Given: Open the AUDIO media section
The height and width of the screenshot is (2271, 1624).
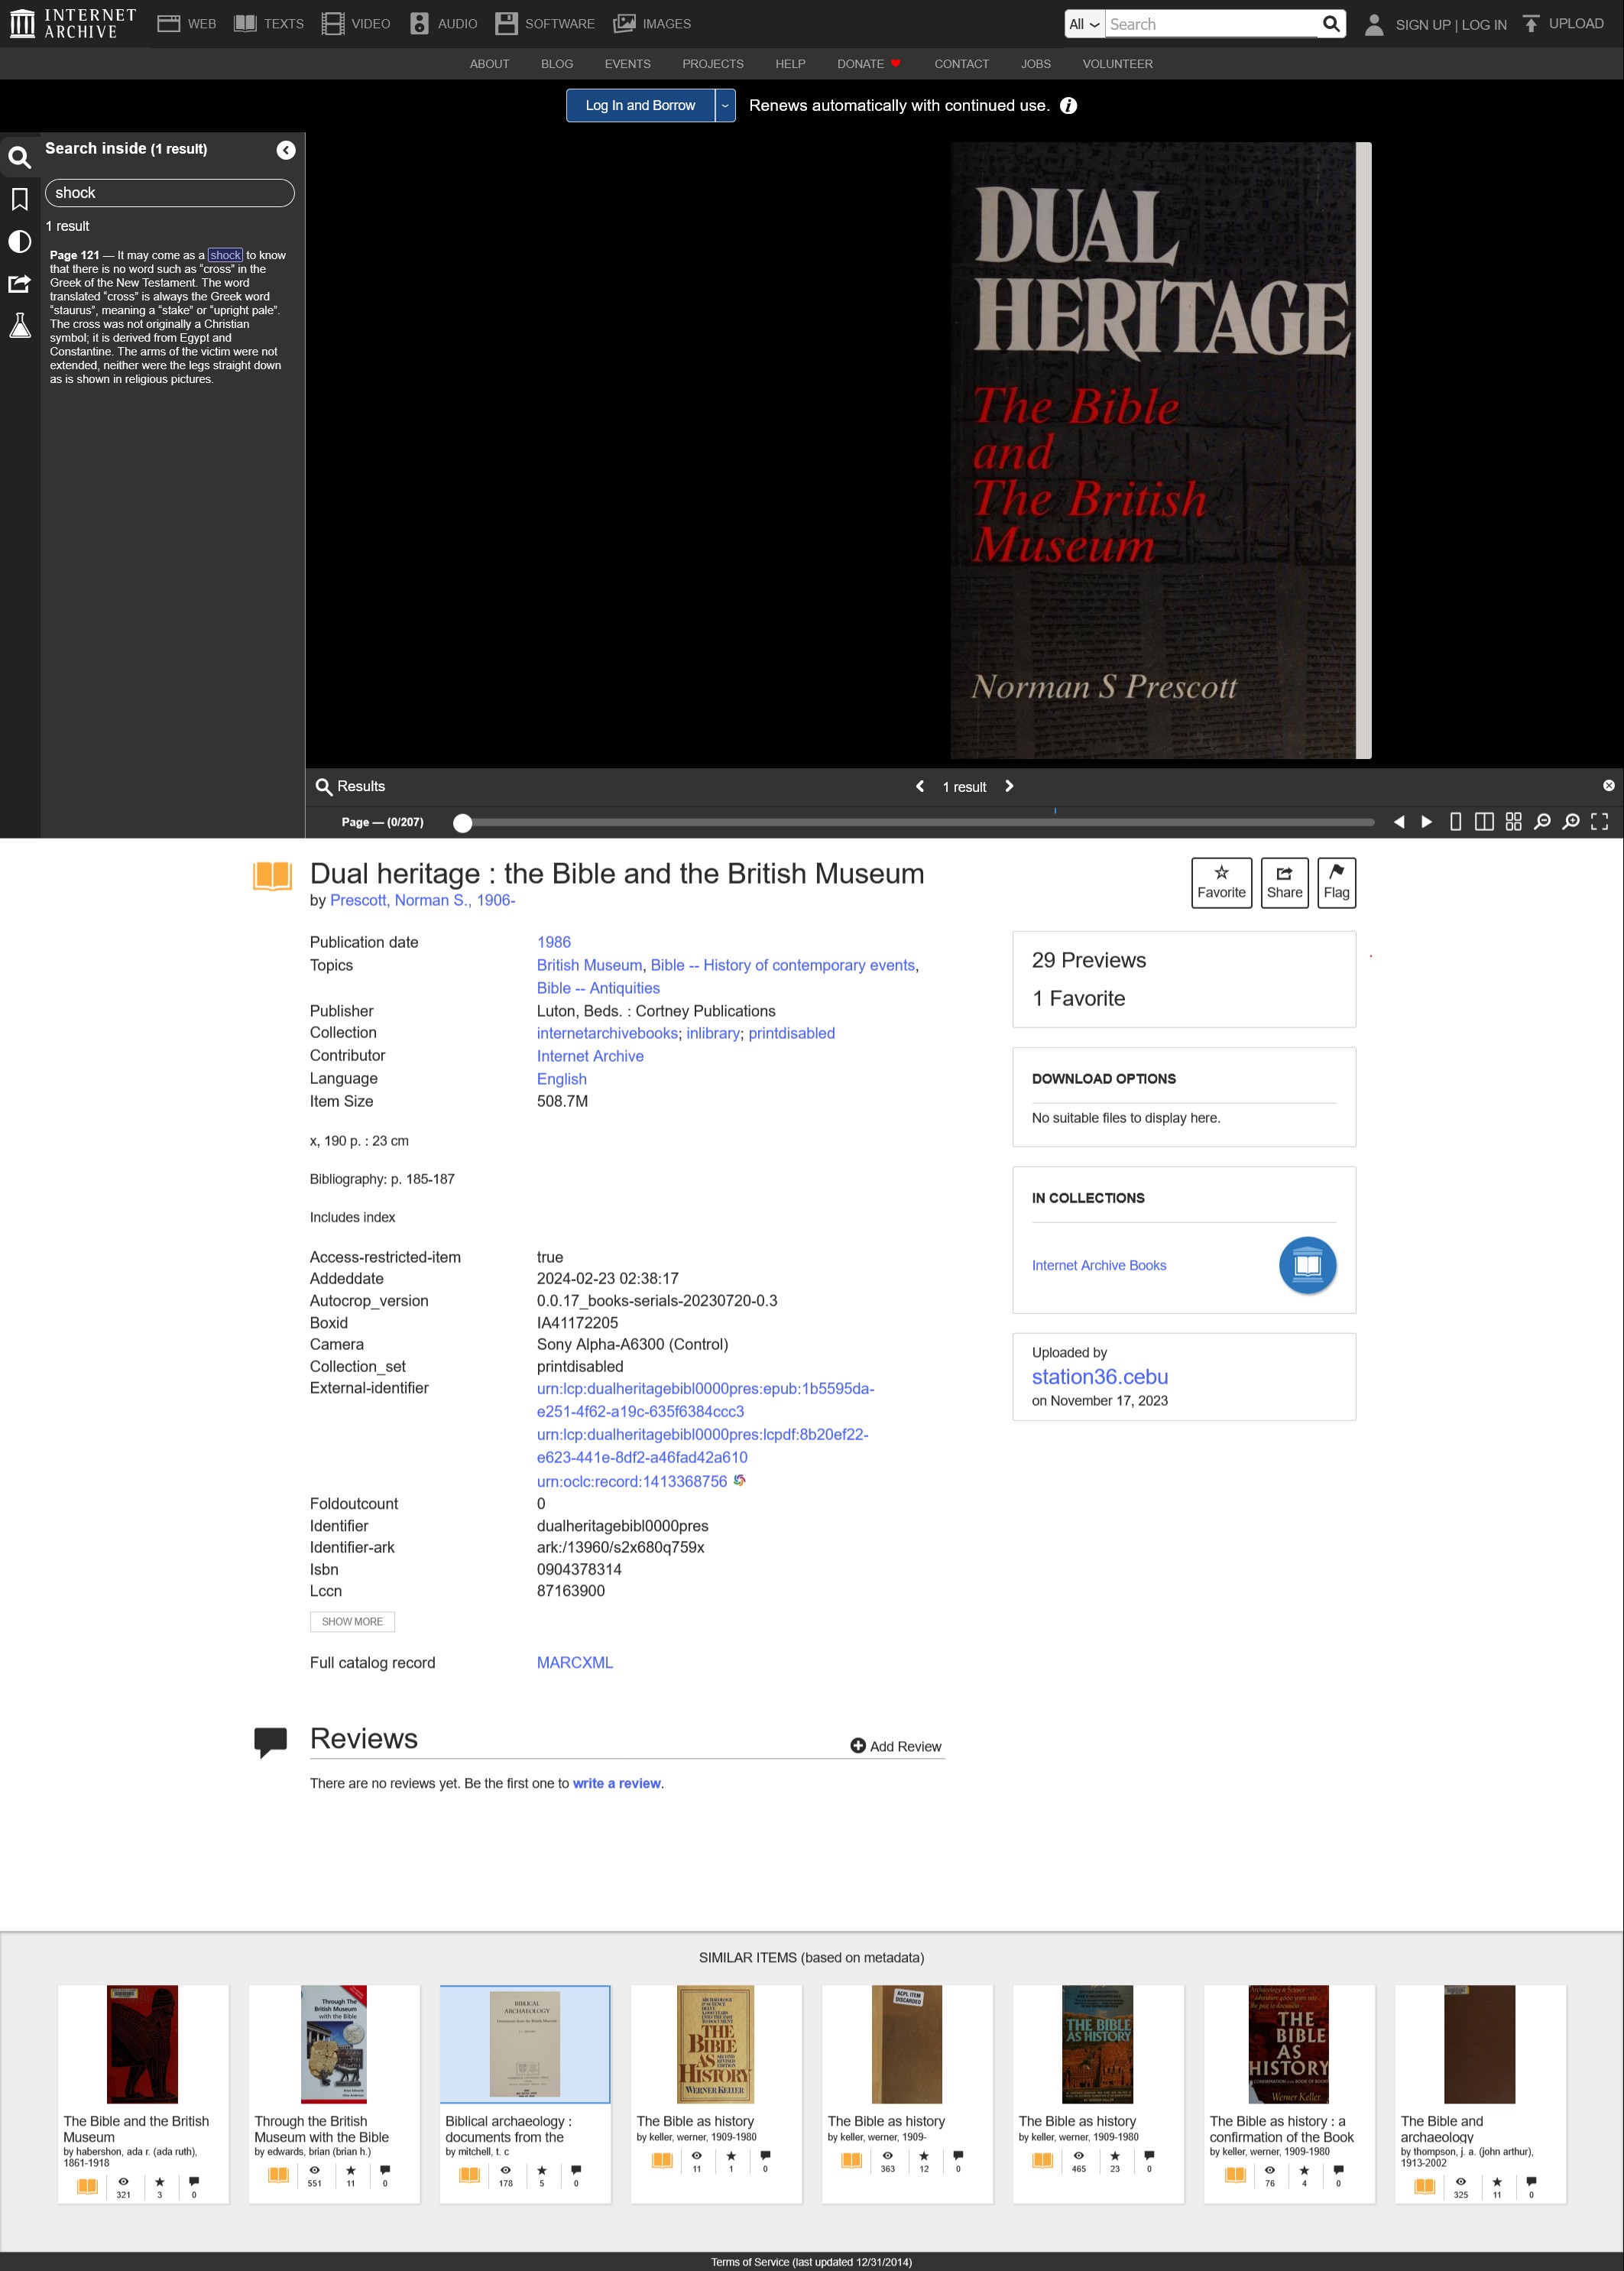Looking at the screenshot, I should (x=444, y=24).
